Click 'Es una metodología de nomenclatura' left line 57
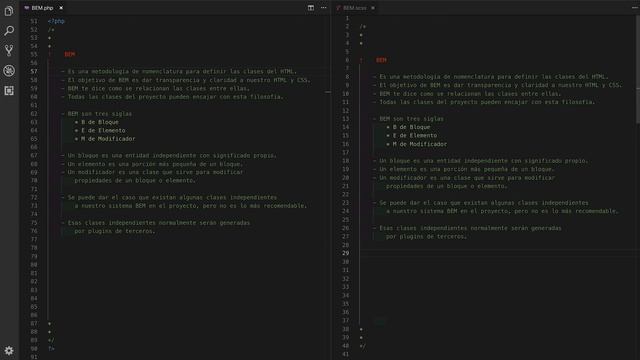 (x=125, y=71)
